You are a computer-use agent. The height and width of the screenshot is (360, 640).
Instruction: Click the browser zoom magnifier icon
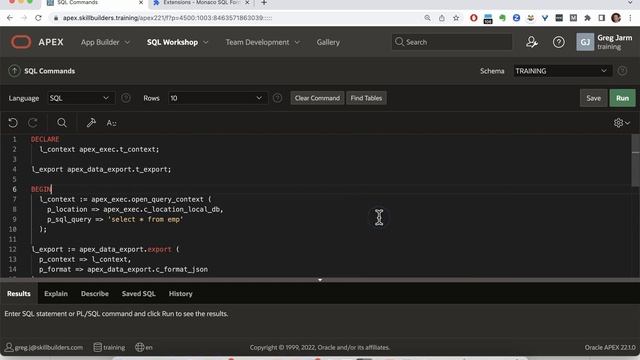(x=427, y=18)
